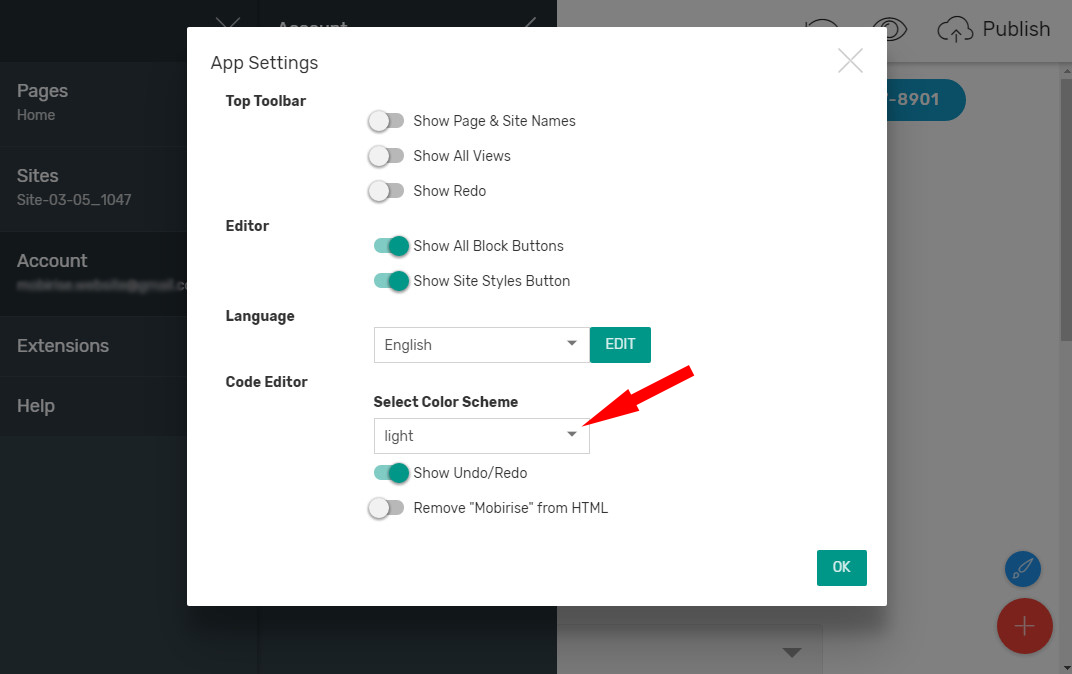
Task: Turn on Show All Views
Action: point(386,155)
